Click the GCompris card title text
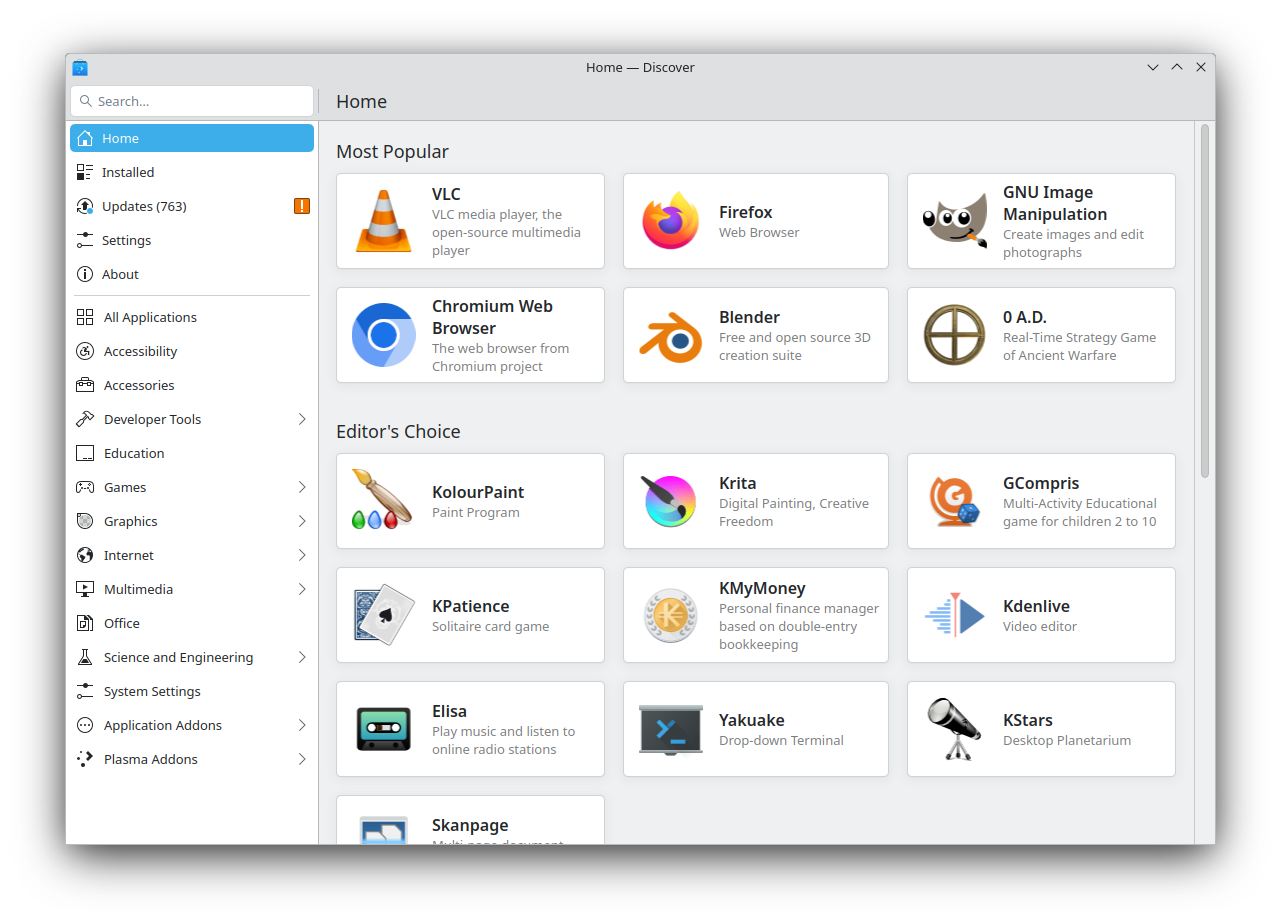1281x922 pixels. (x=1041, y=483)
